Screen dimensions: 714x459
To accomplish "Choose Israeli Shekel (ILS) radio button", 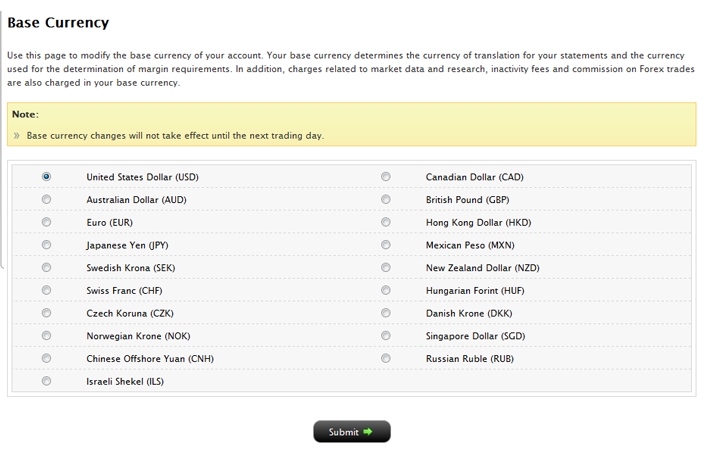I will click(x=47, y=381).
